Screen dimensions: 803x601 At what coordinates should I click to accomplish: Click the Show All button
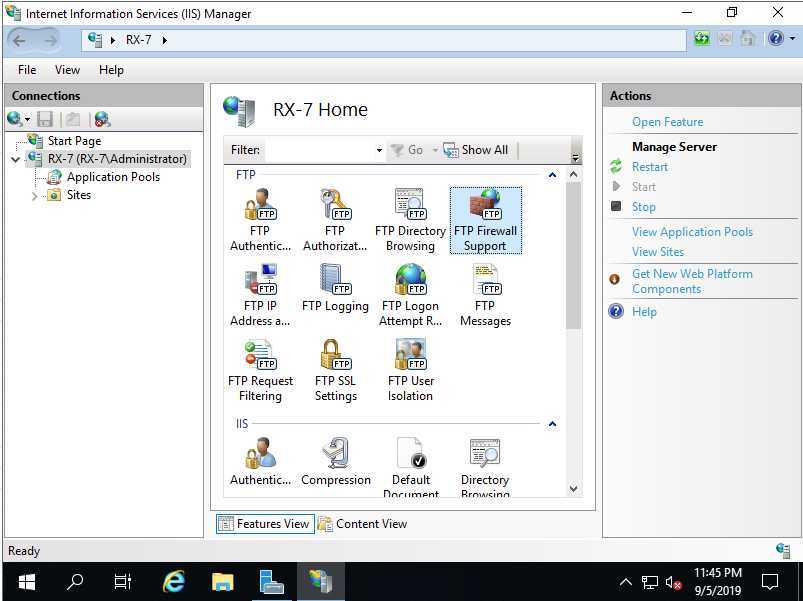(476, 150)
